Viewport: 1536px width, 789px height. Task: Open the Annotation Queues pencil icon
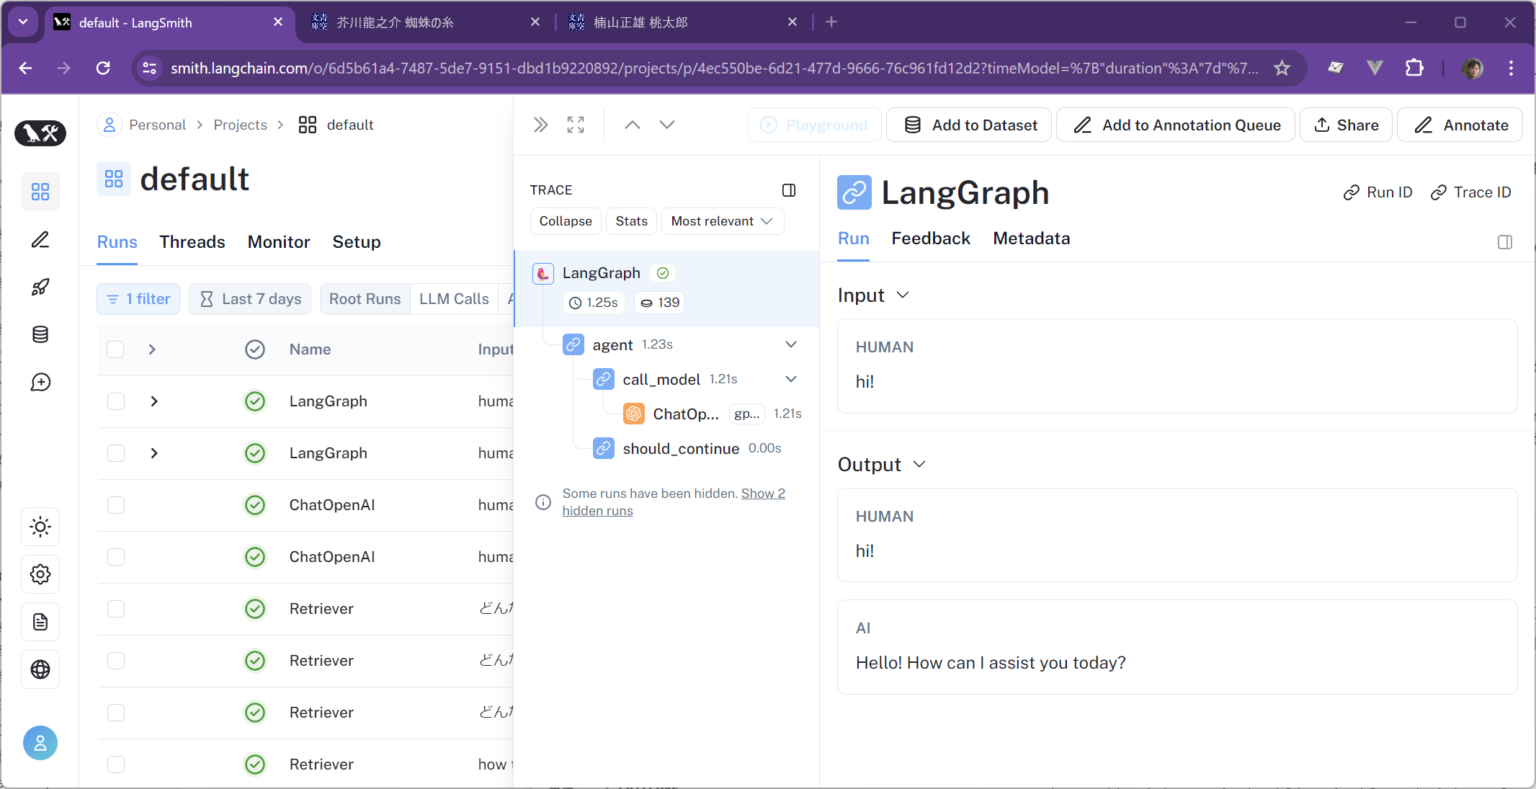click(x=40, y=239)
